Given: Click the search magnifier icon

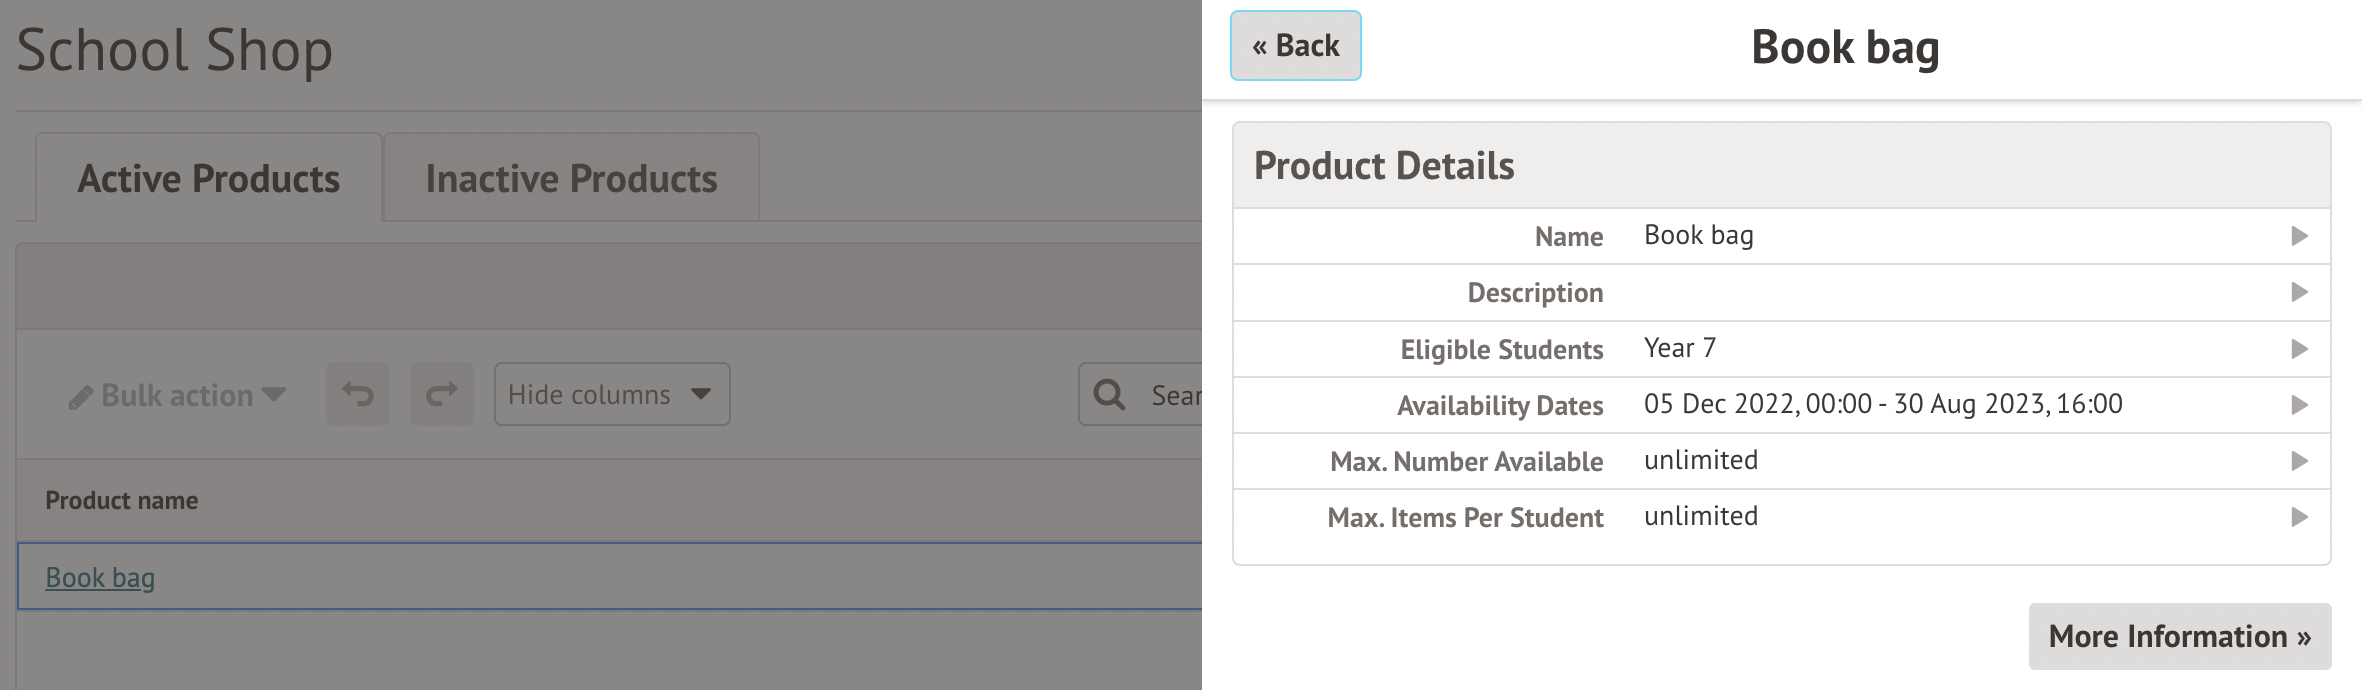Looking at the screenshot, I should (1109, 394).
